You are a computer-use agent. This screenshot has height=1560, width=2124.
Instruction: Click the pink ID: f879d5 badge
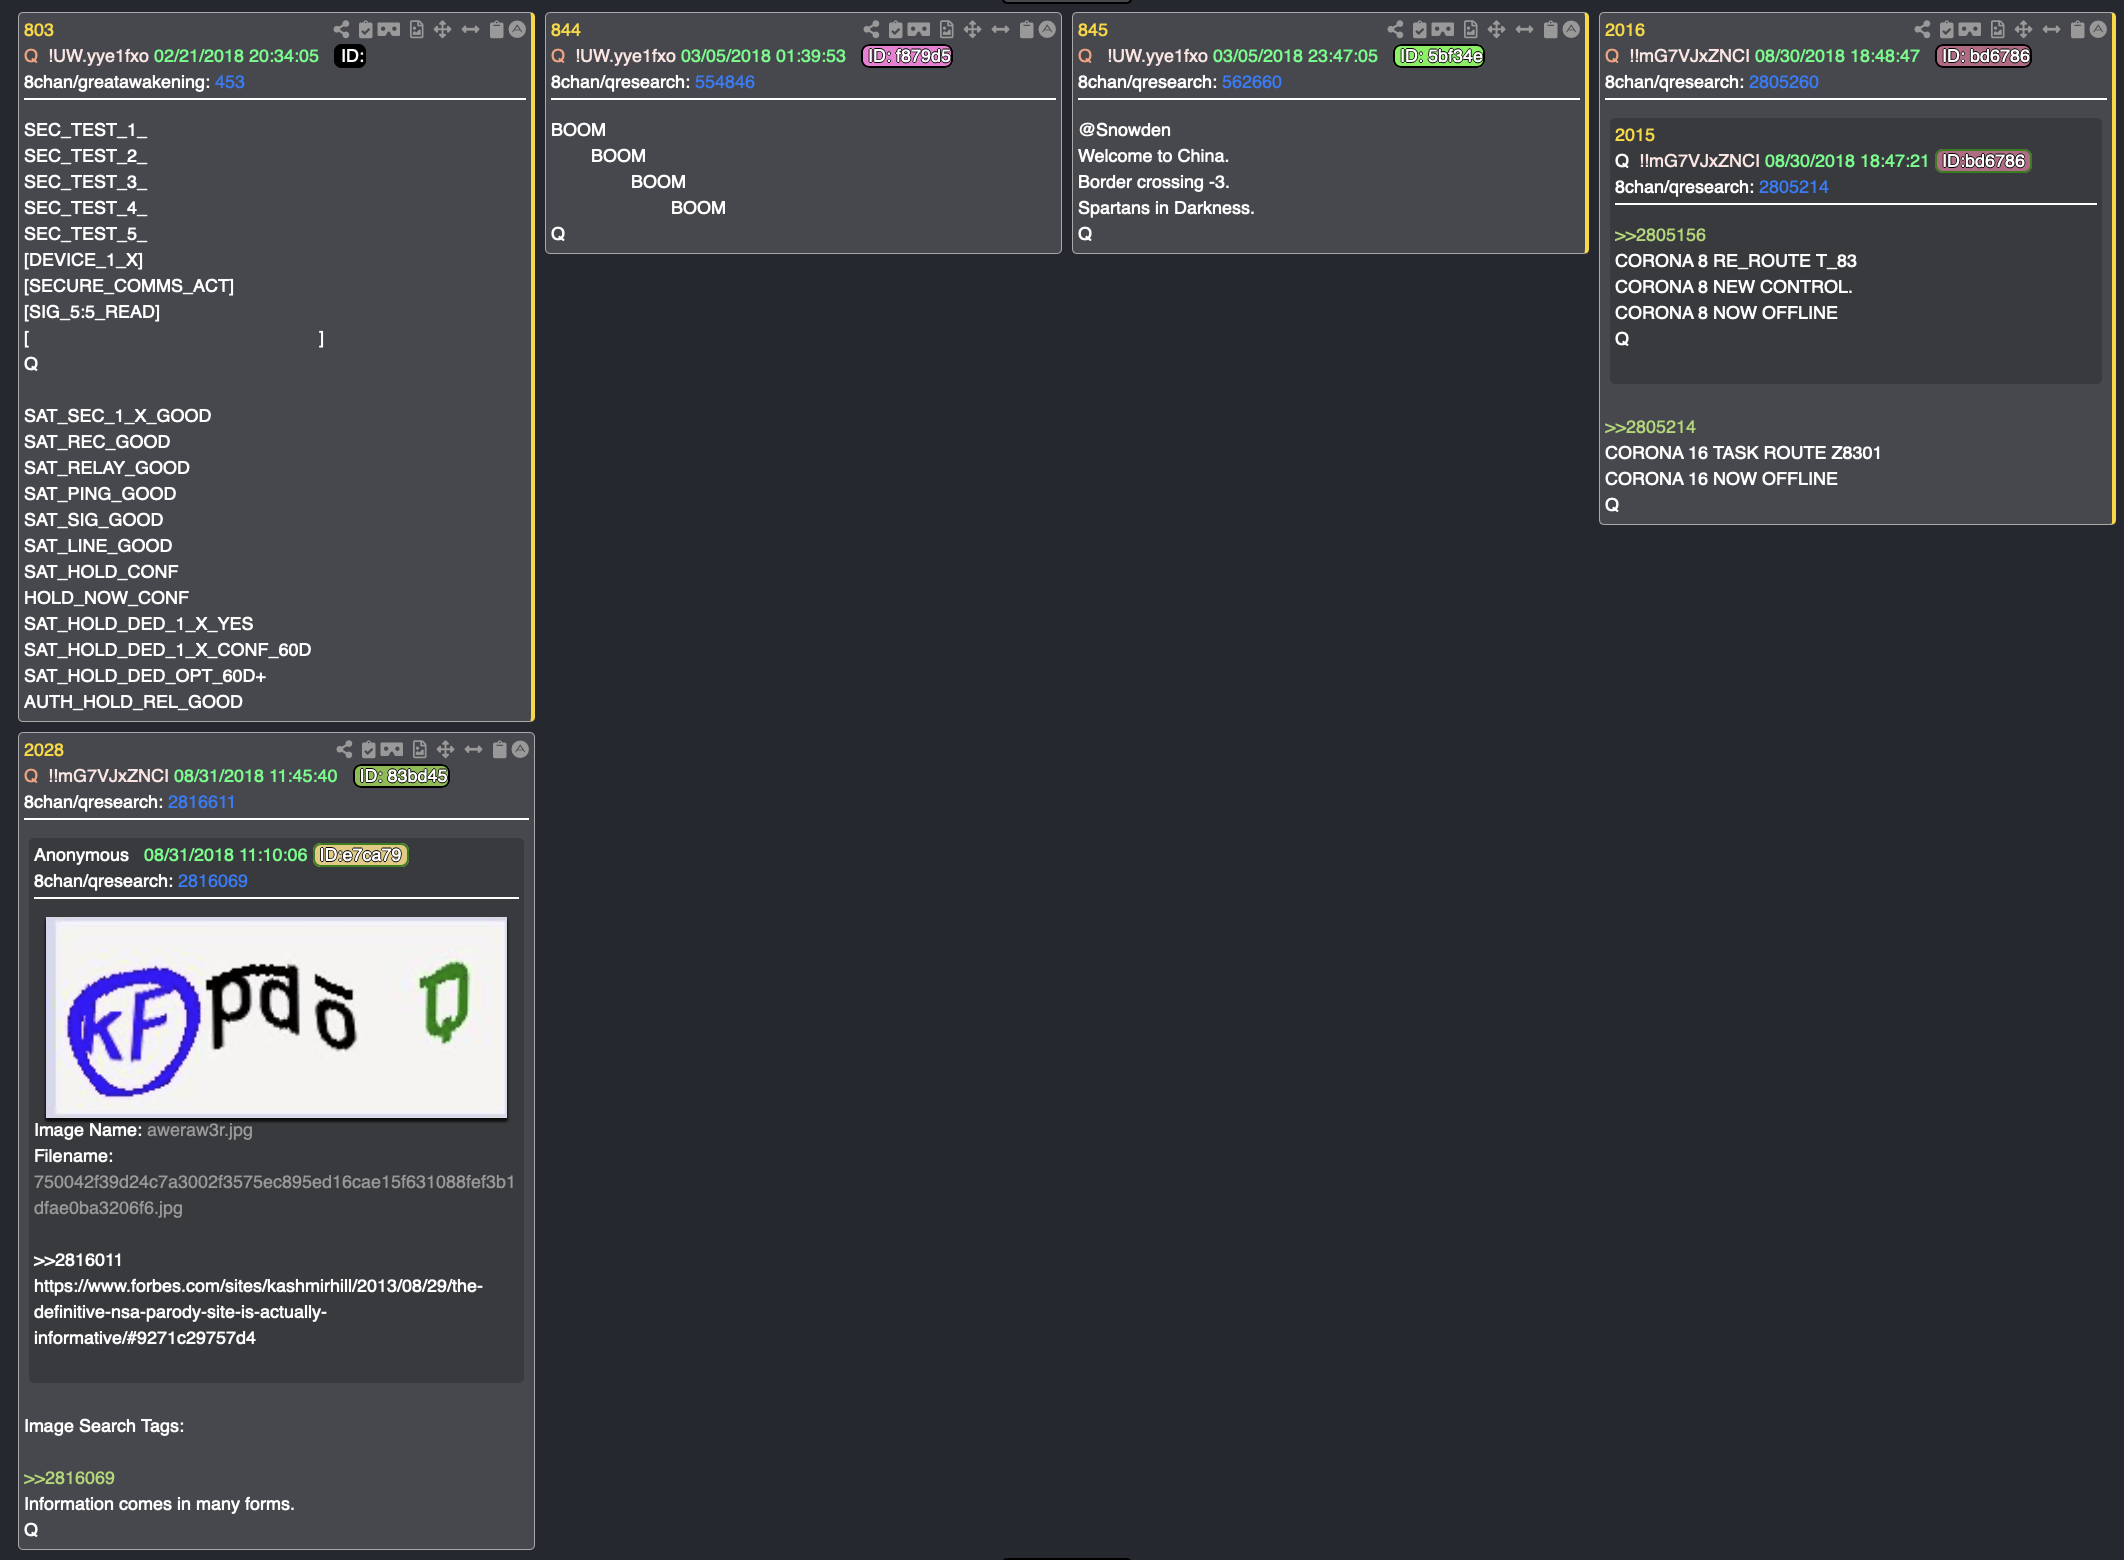pos(907,56)
